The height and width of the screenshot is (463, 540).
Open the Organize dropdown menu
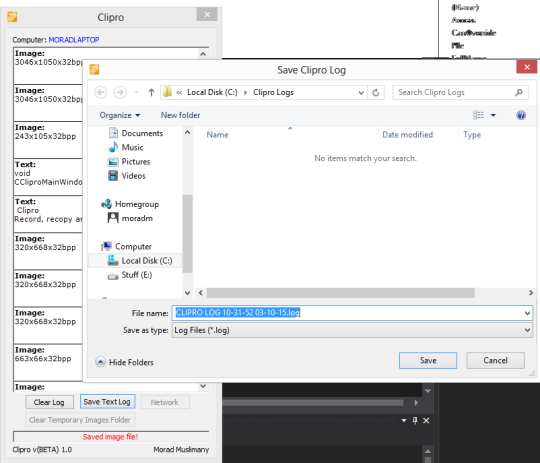point(120,115)
